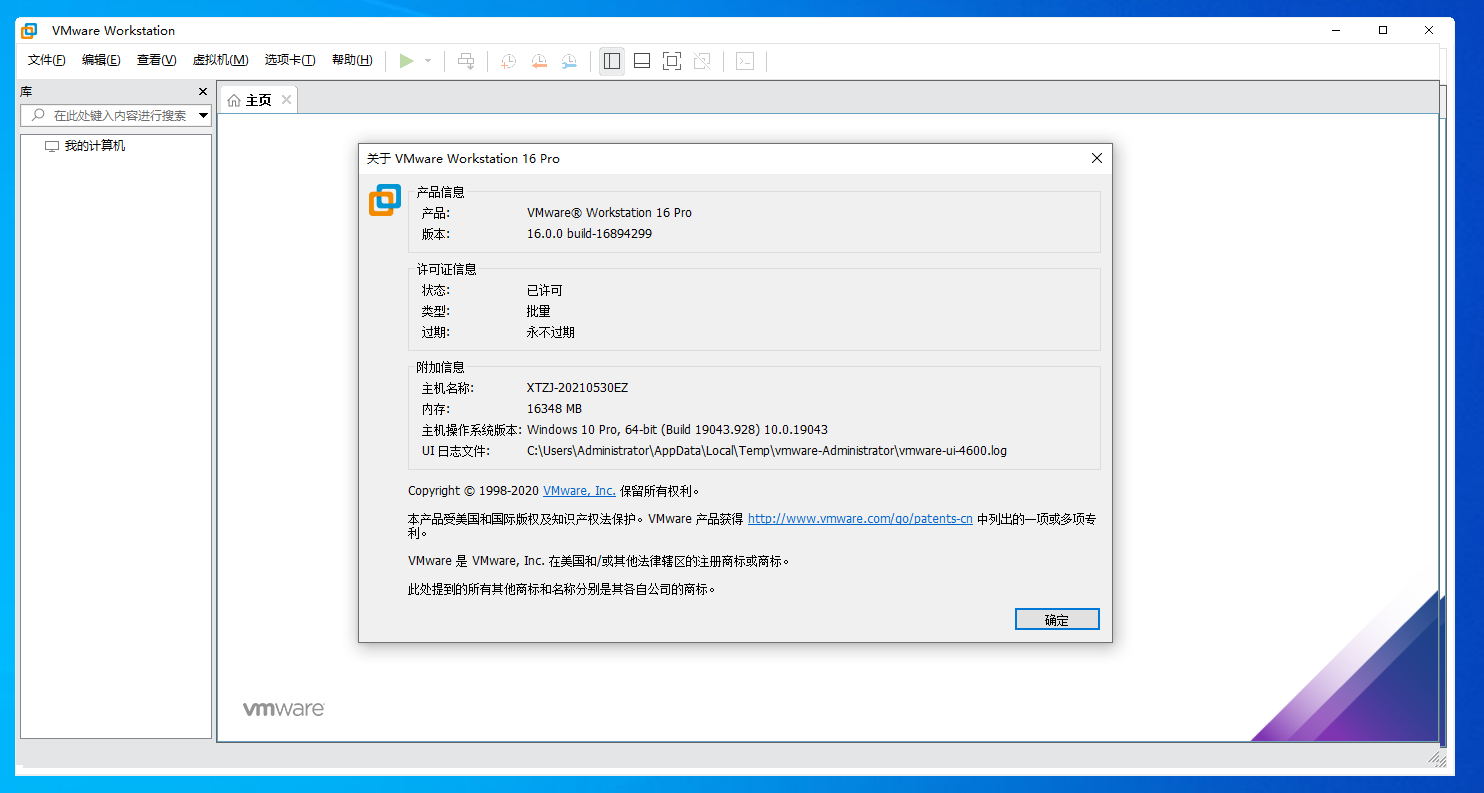Open the 查看(V) menu
Screen dimensions: 1484x793
[156, 60]
